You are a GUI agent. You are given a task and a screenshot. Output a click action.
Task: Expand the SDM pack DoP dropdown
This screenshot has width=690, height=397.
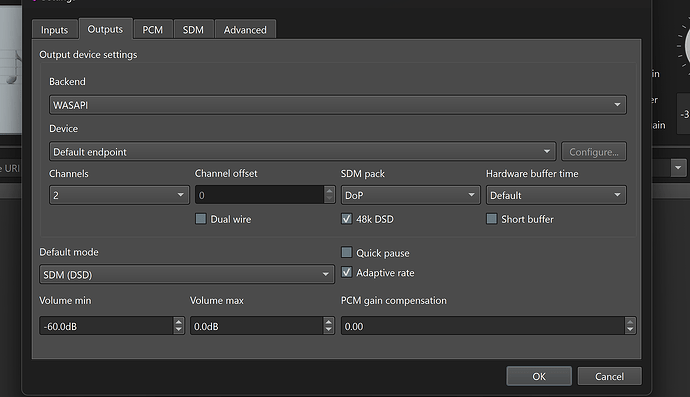pos(410,195)
